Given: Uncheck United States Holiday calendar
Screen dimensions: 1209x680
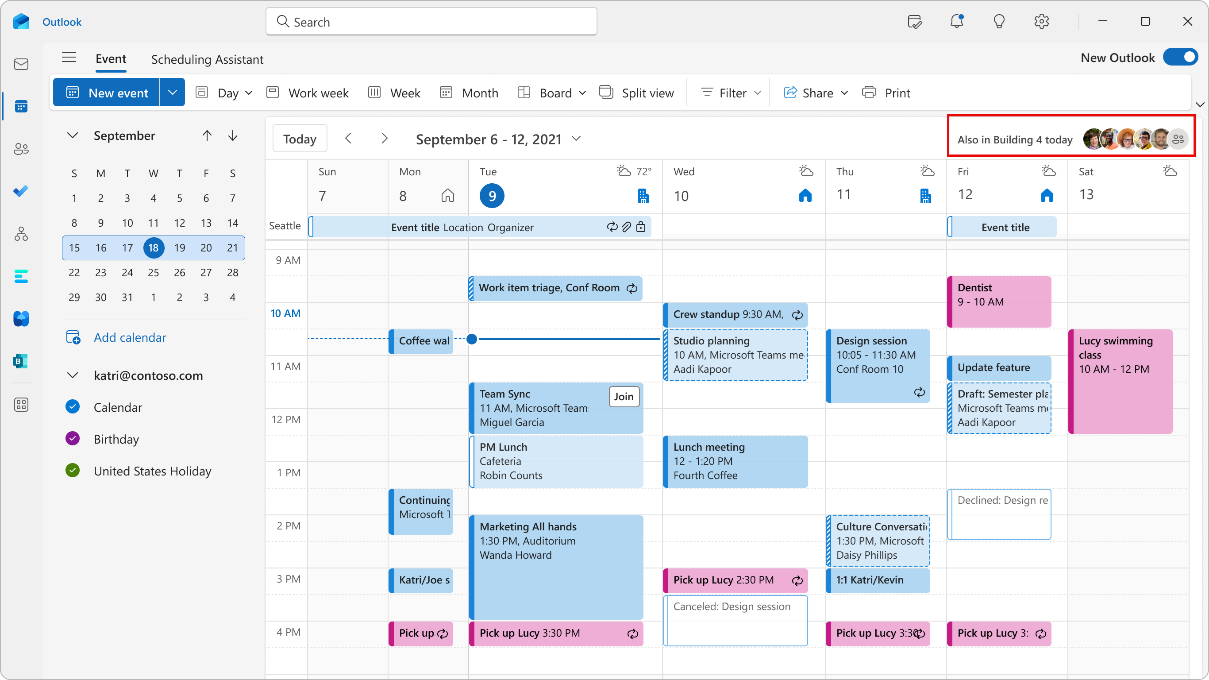Looking at the screenshot, I should [72, 471].
